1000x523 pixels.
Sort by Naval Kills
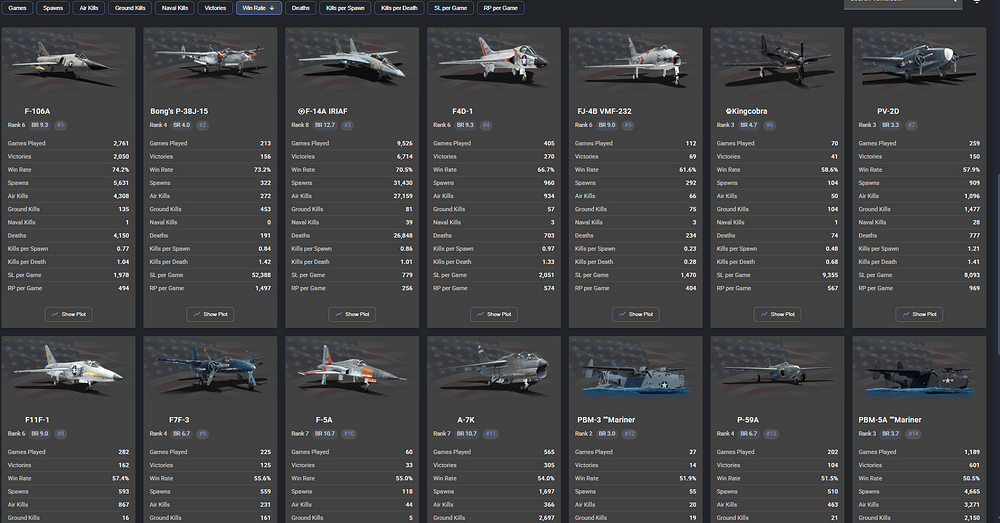tap(176, 8)
